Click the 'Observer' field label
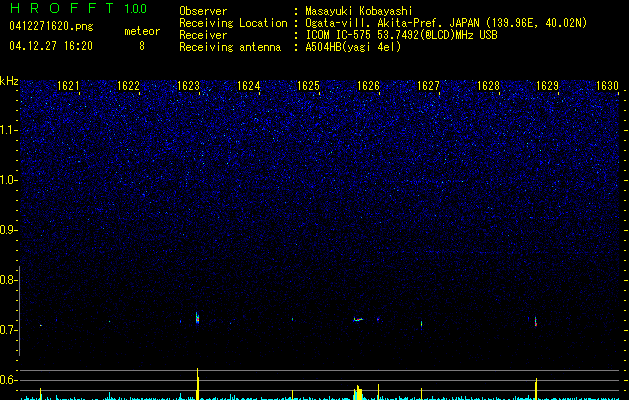 [x=203, y=11]
